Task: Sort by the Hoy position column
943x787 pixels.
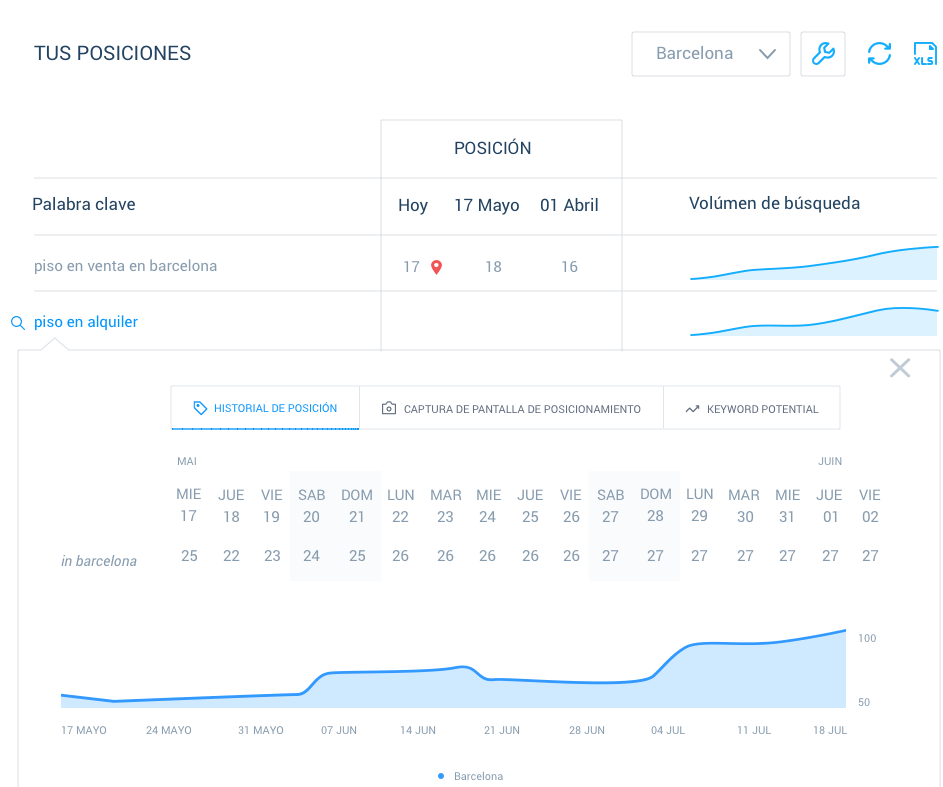Action: click(412, 205)
